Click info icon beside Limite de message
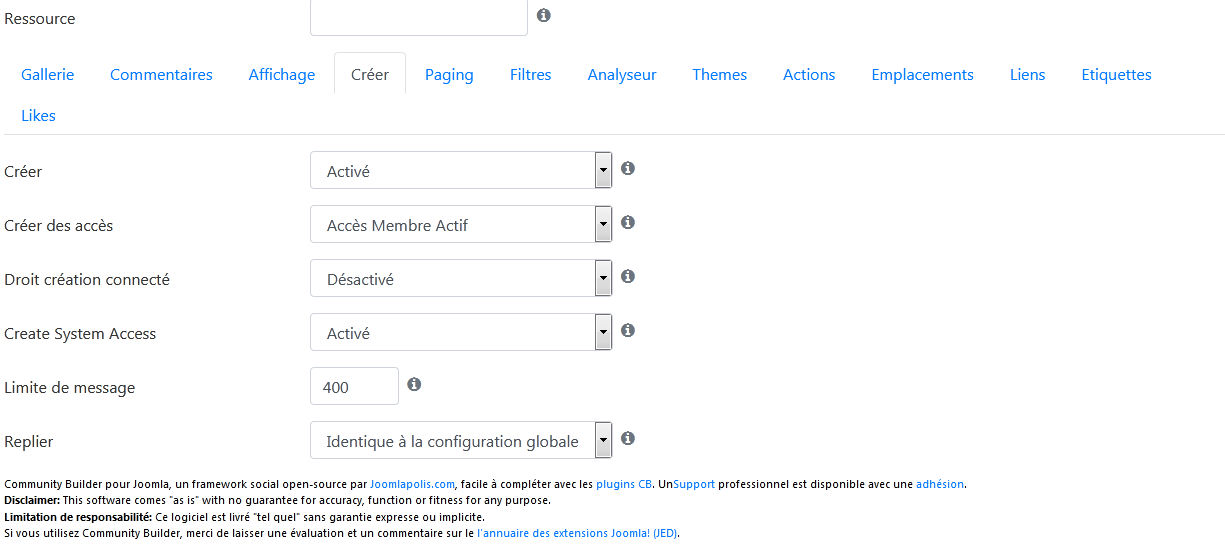 click(x=414, y=384)
